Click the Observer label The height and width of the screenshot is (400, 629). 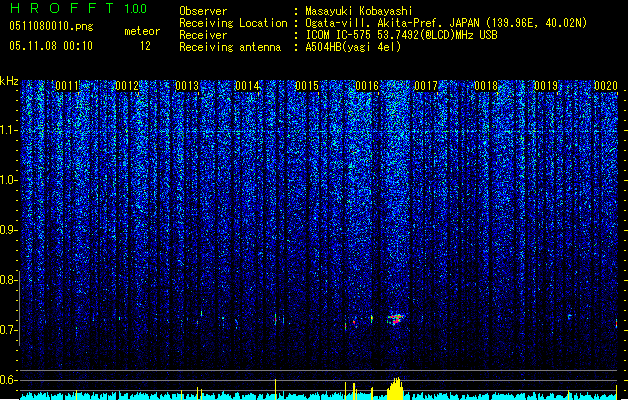point(203,11)
